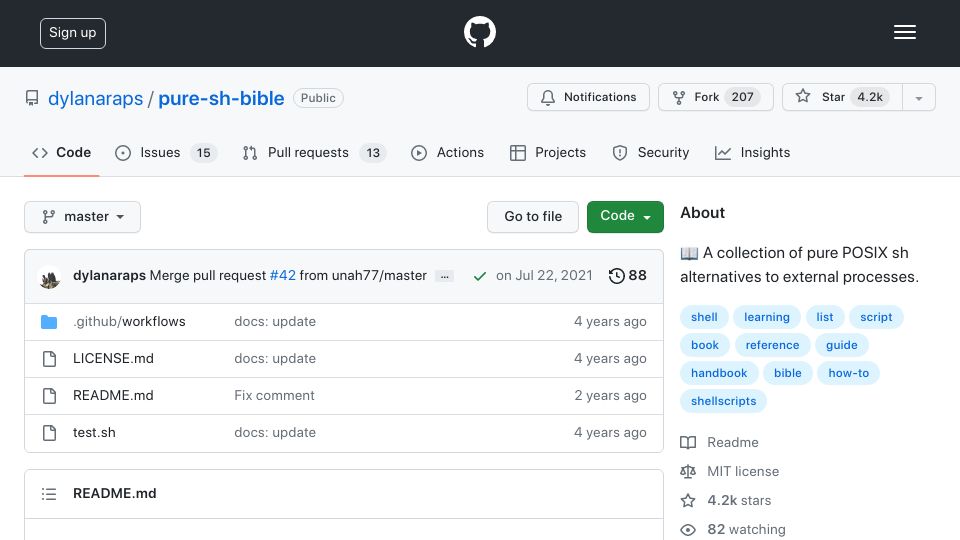Select the bible topic tag
The height and width of the screenshot is (540, 960).
(x=787, y=373)
